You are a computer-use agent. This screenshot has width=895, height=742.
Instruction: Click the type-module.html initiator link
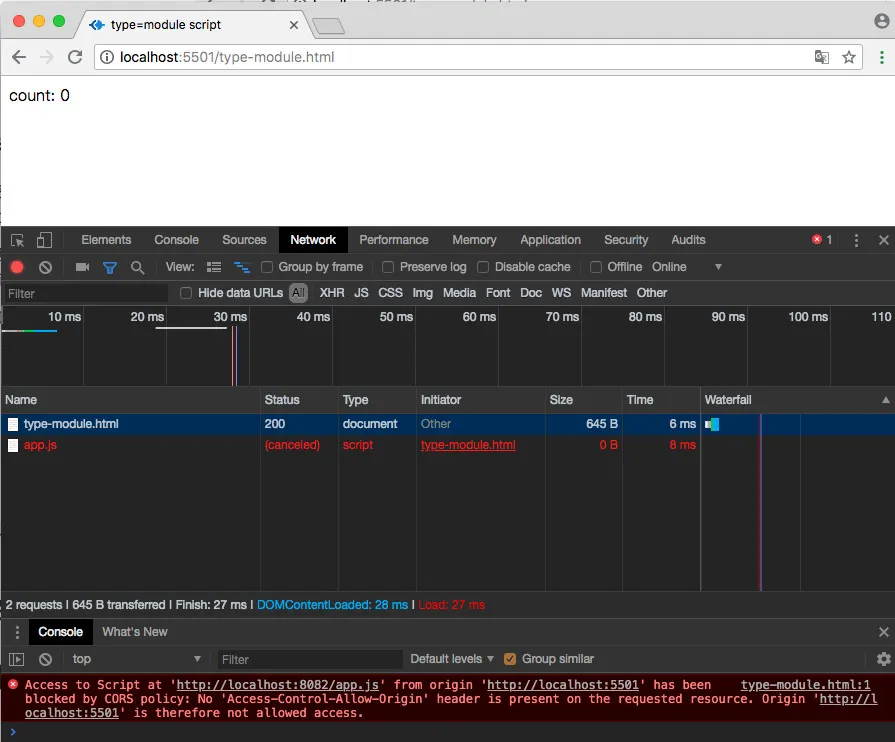[468, 445]
